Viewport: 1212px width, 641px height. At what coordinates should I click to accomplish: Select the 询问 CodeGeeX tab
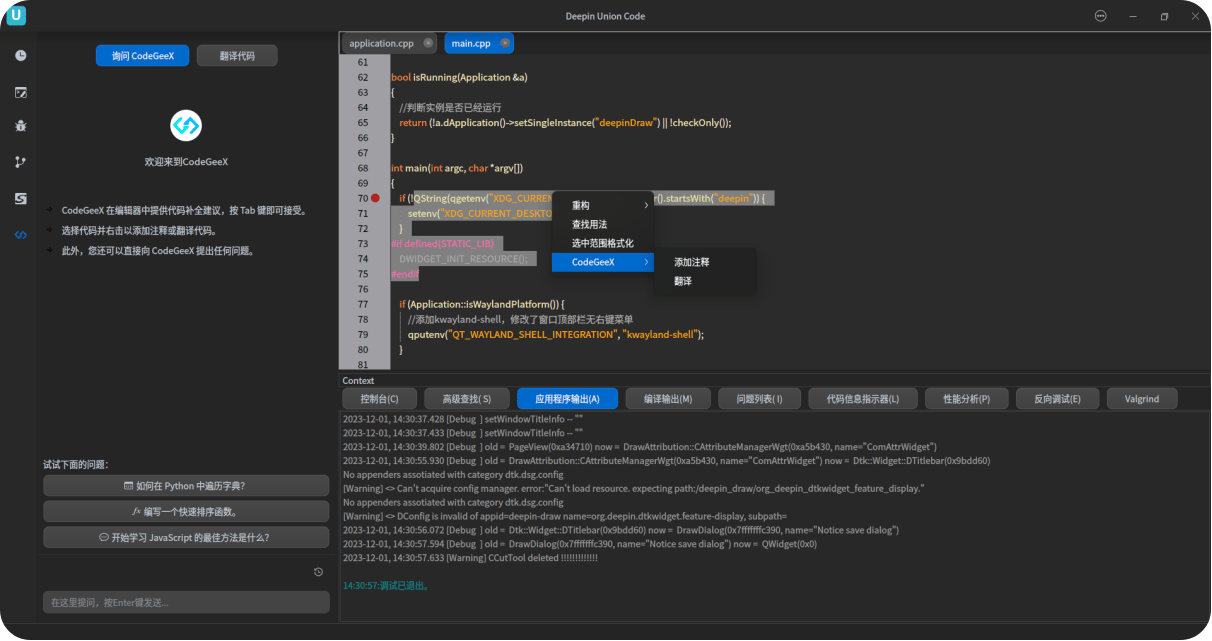pos(142,56)
